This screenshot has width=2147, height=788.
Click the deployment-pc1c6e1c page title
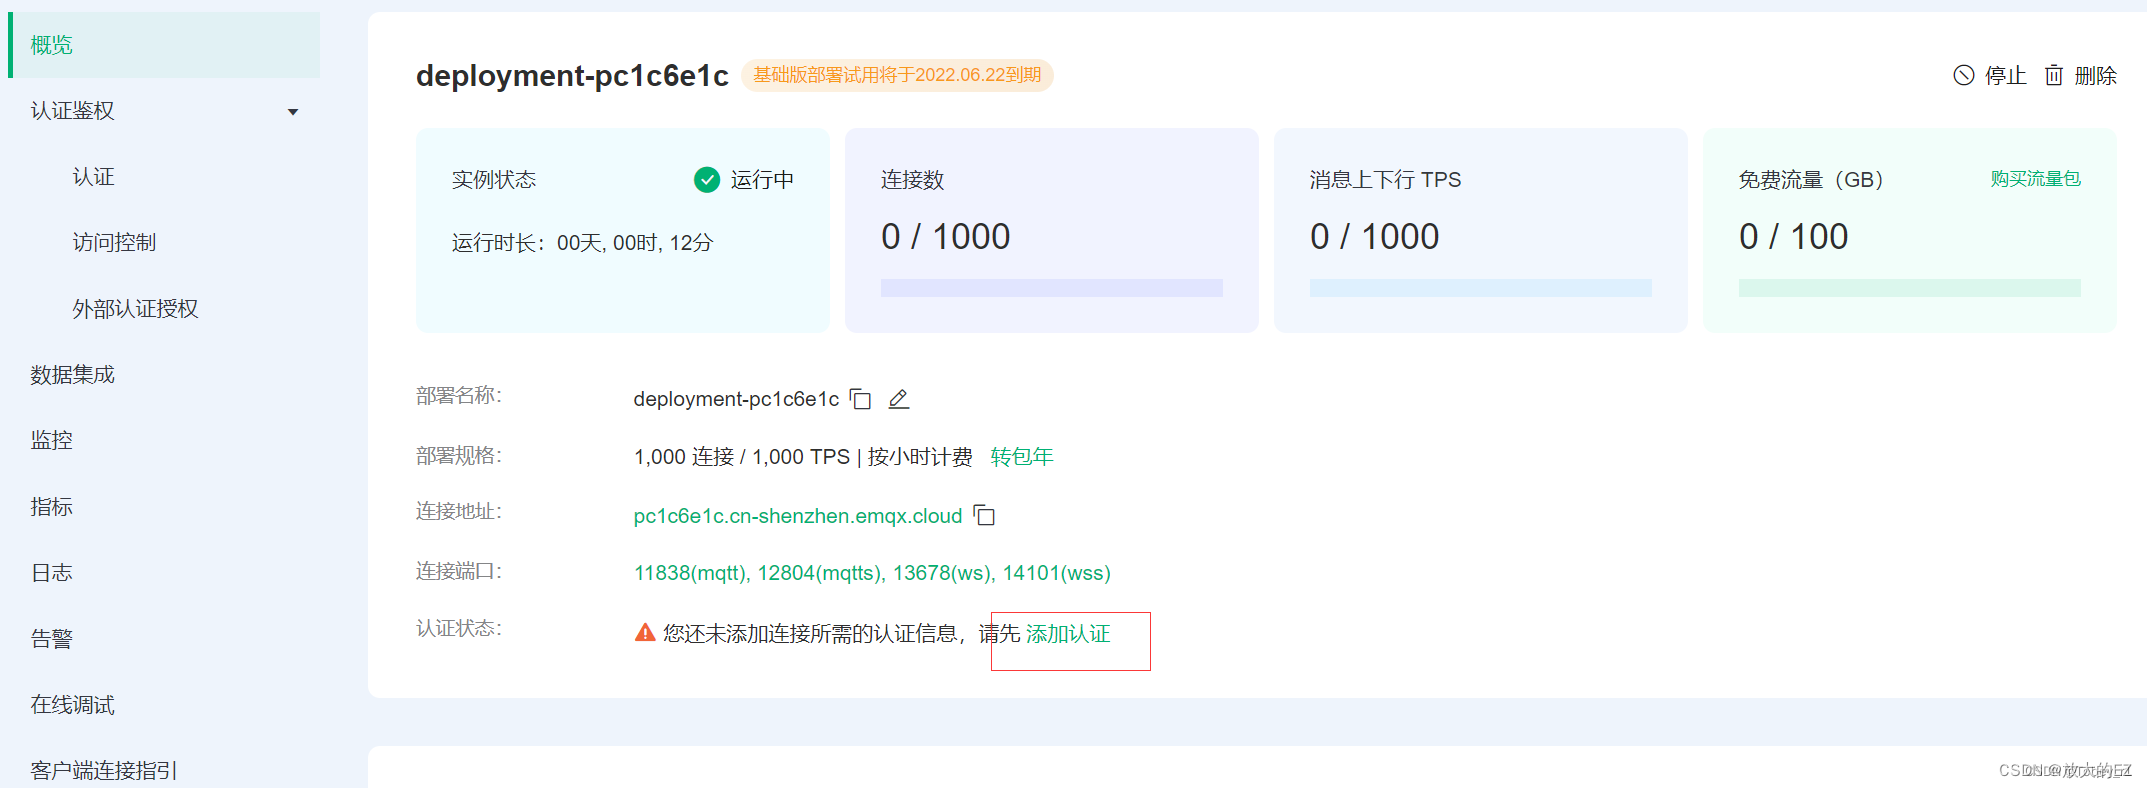pyautogui.click(x=572, y=76)
